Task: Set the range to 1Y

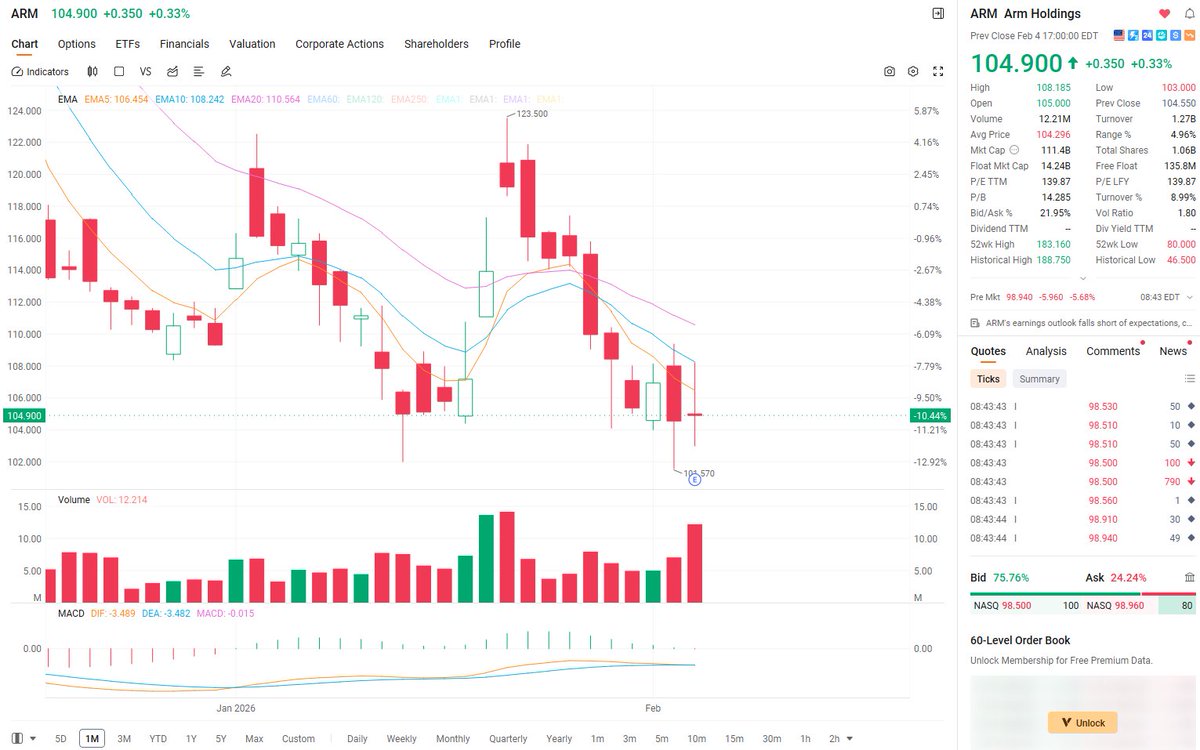Action: 191,739
